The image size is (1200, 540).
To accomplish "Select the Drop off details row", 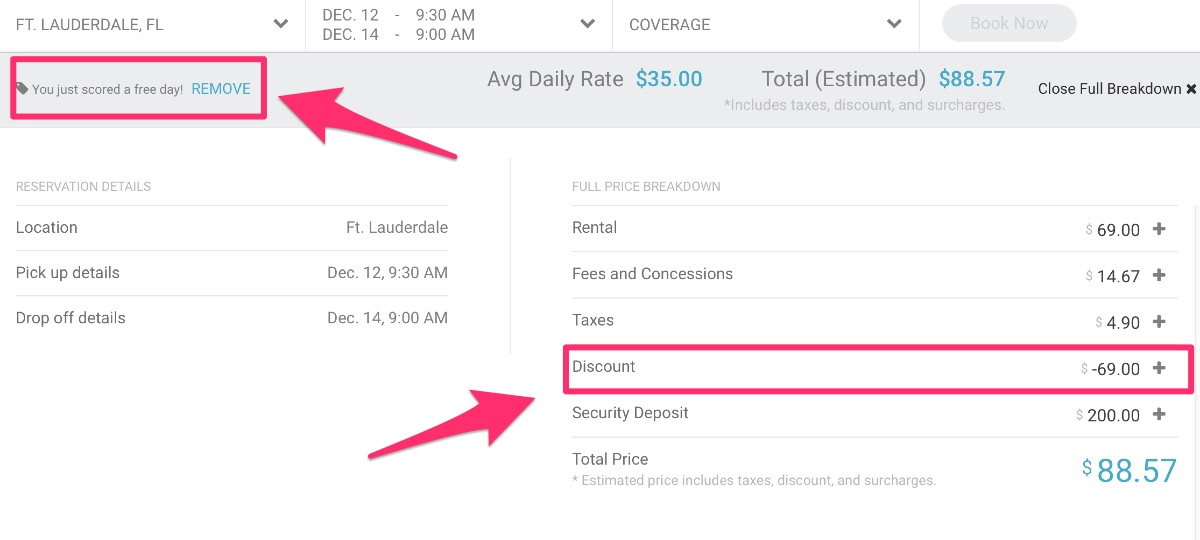I will click(232, 318).
